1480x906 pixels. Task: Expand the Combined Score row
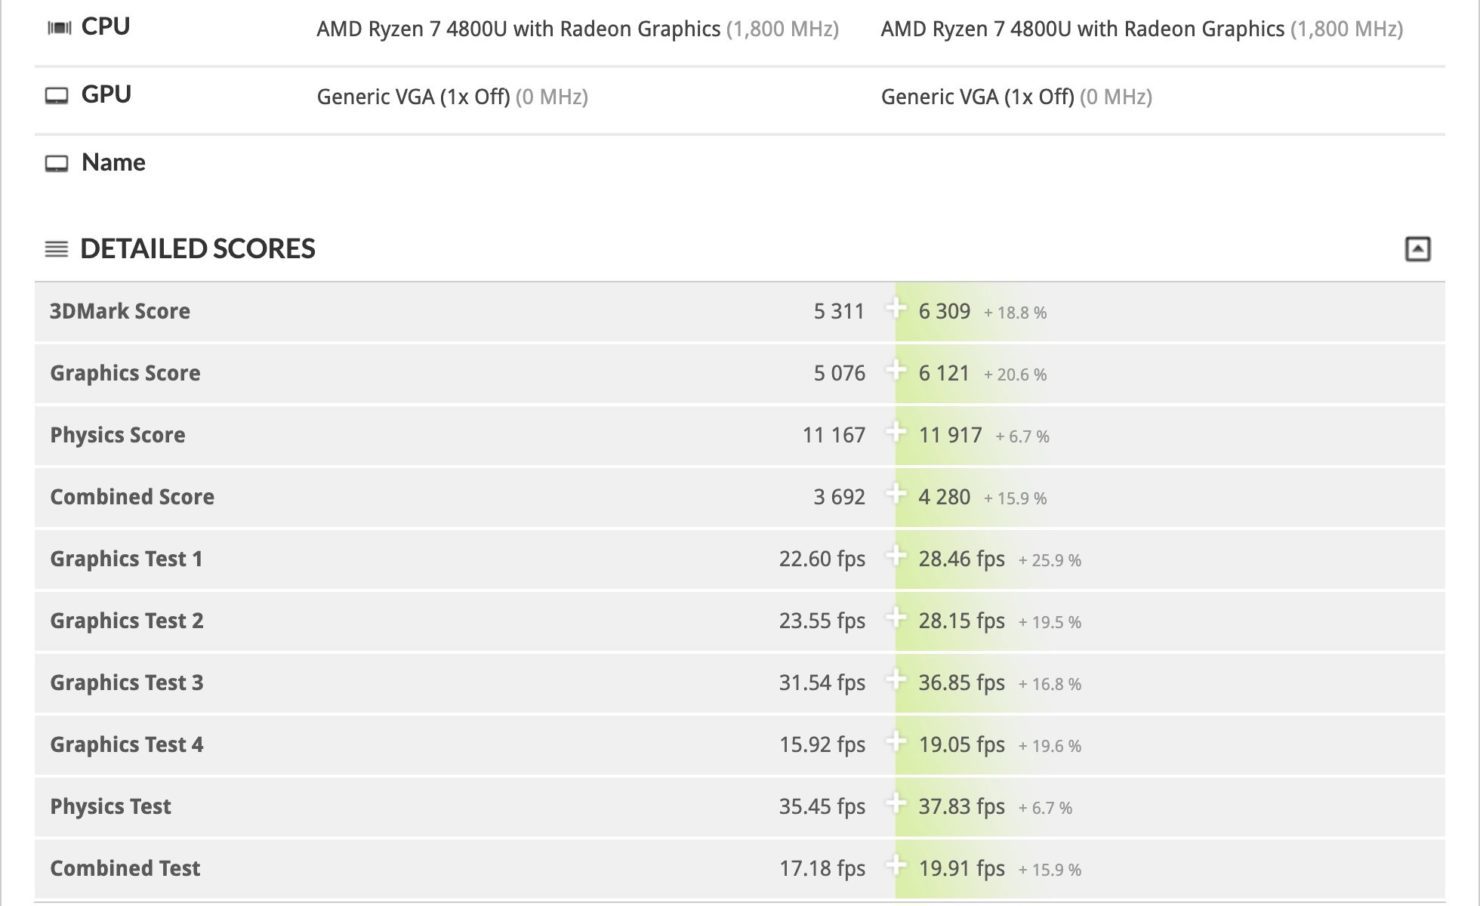(897, 497)
